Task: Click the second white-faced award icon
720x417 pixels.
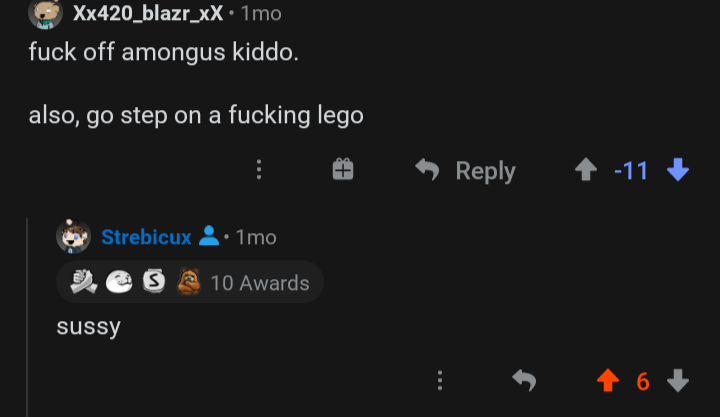Action: pyautogui.click(x=118, y=283)
